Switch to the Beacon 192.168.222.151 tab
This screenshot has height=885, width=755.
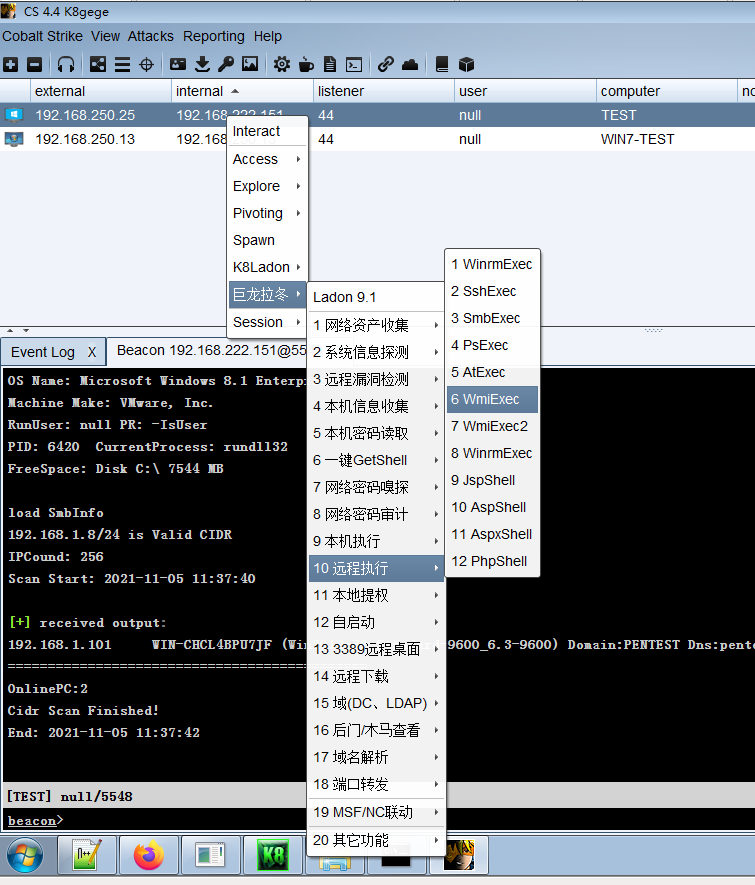click(x=210, y=351)
